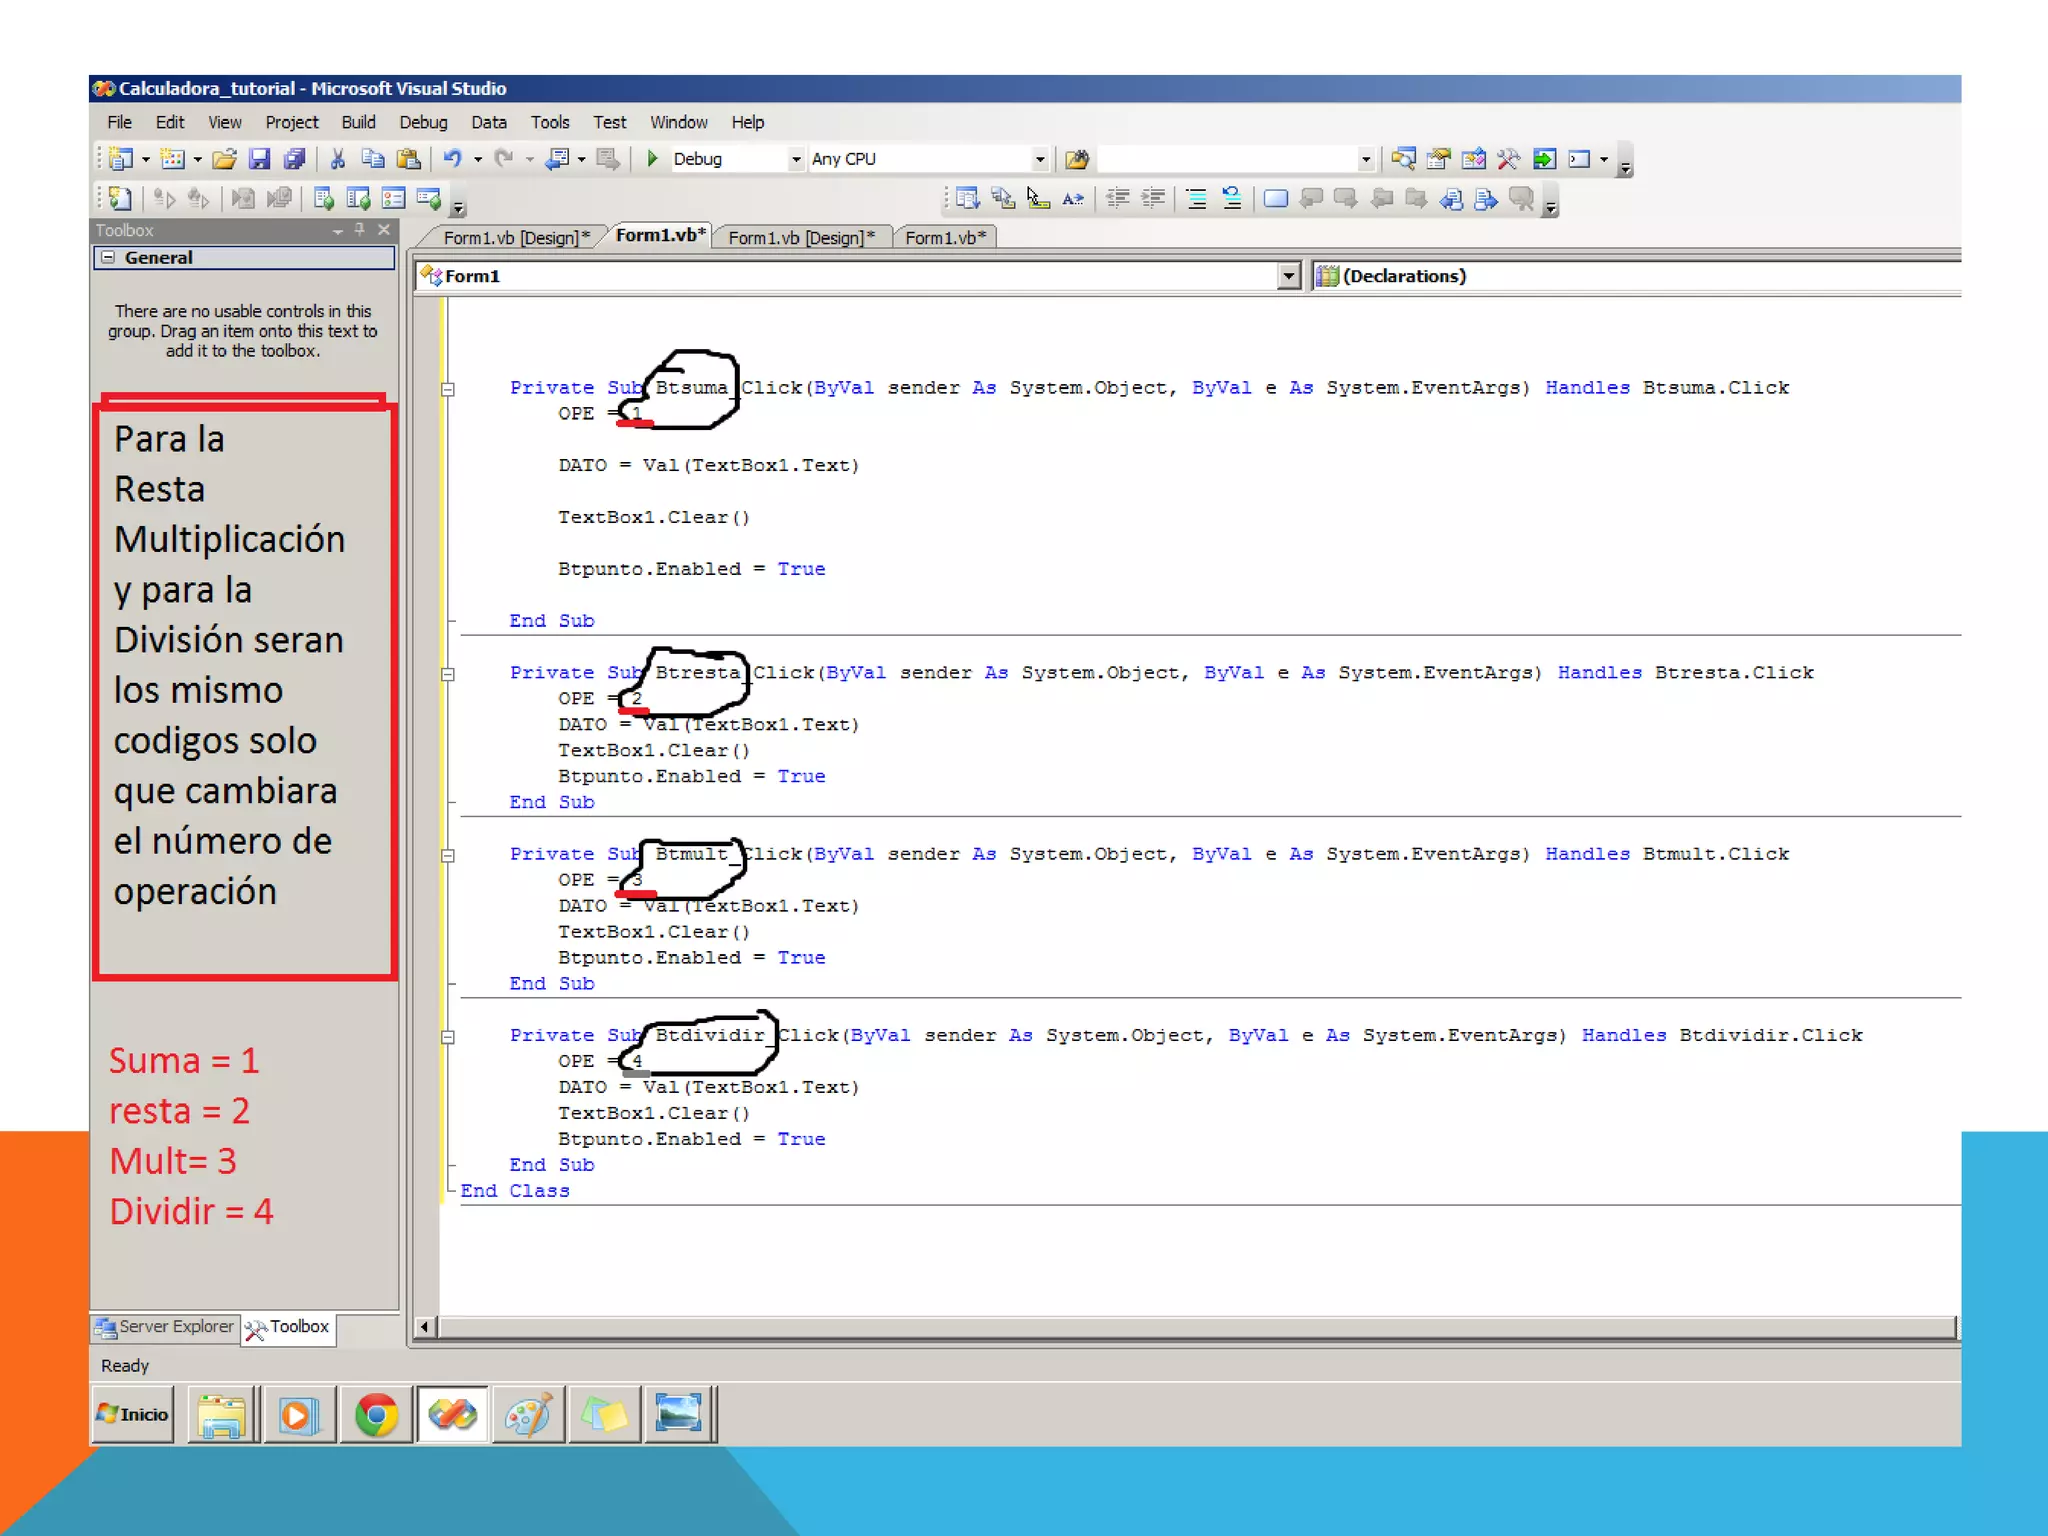Click the Display Word Completion icon
Screen dimensions: 2048x1536
point(1073,198)
